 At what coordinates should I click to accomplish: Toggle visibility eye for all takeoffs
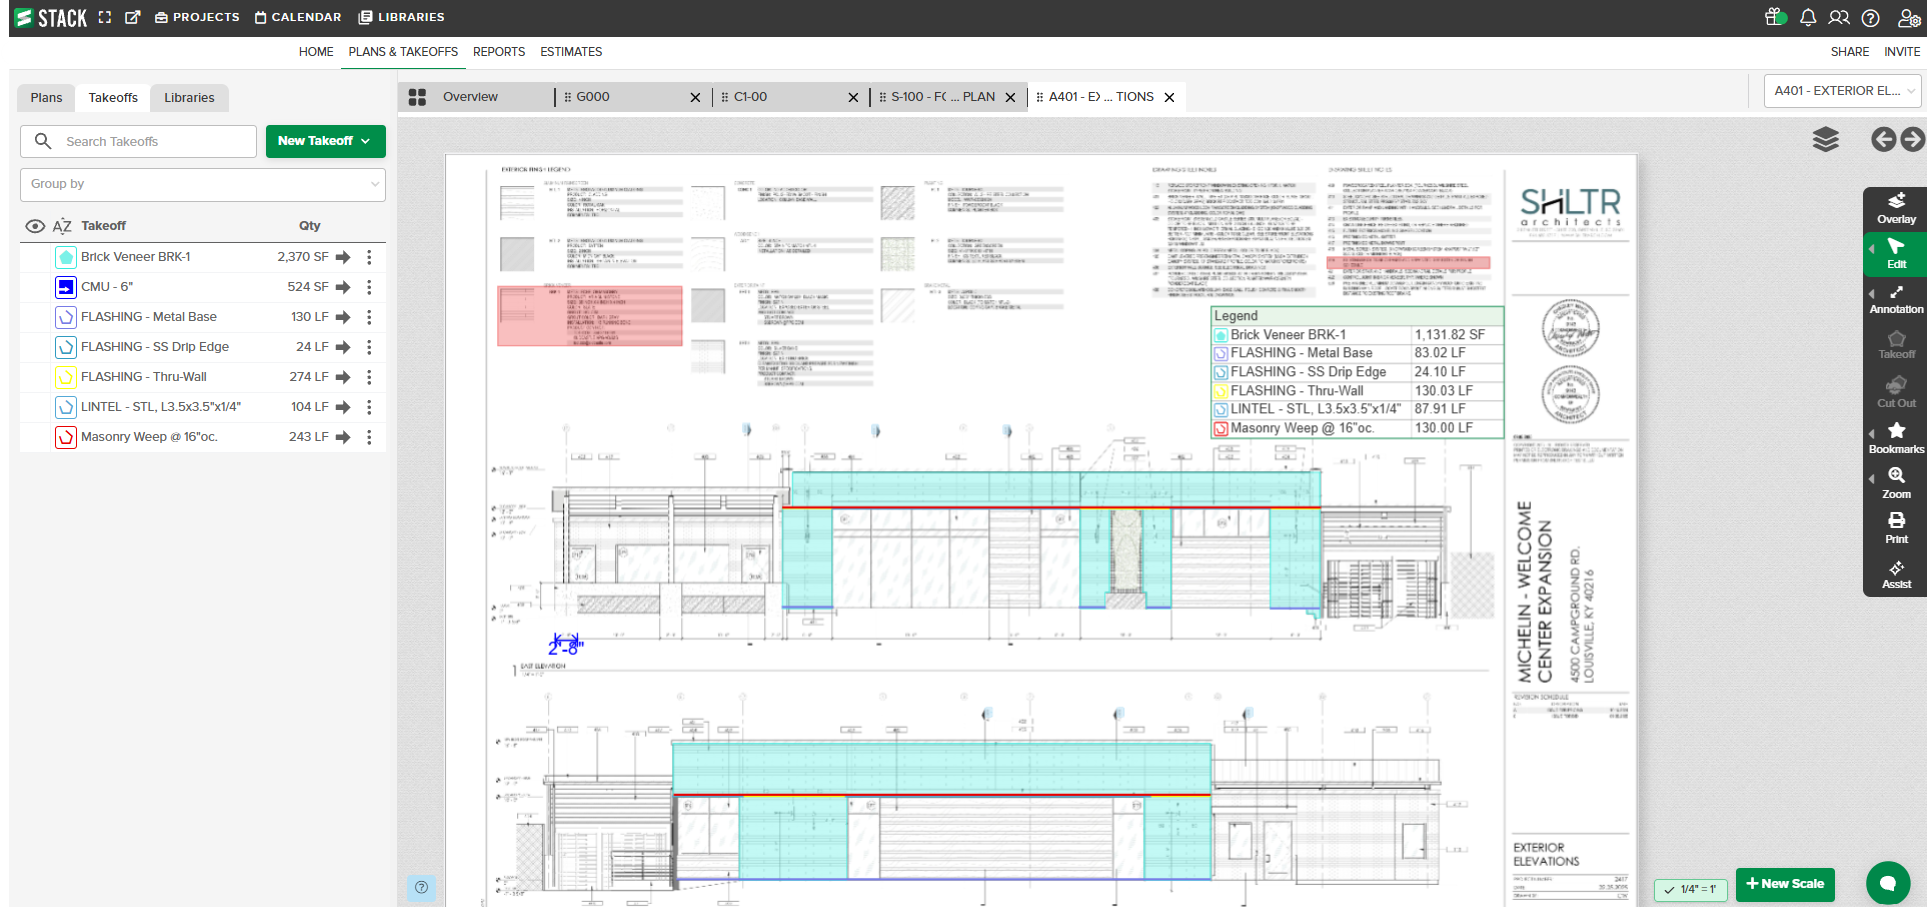35,226
